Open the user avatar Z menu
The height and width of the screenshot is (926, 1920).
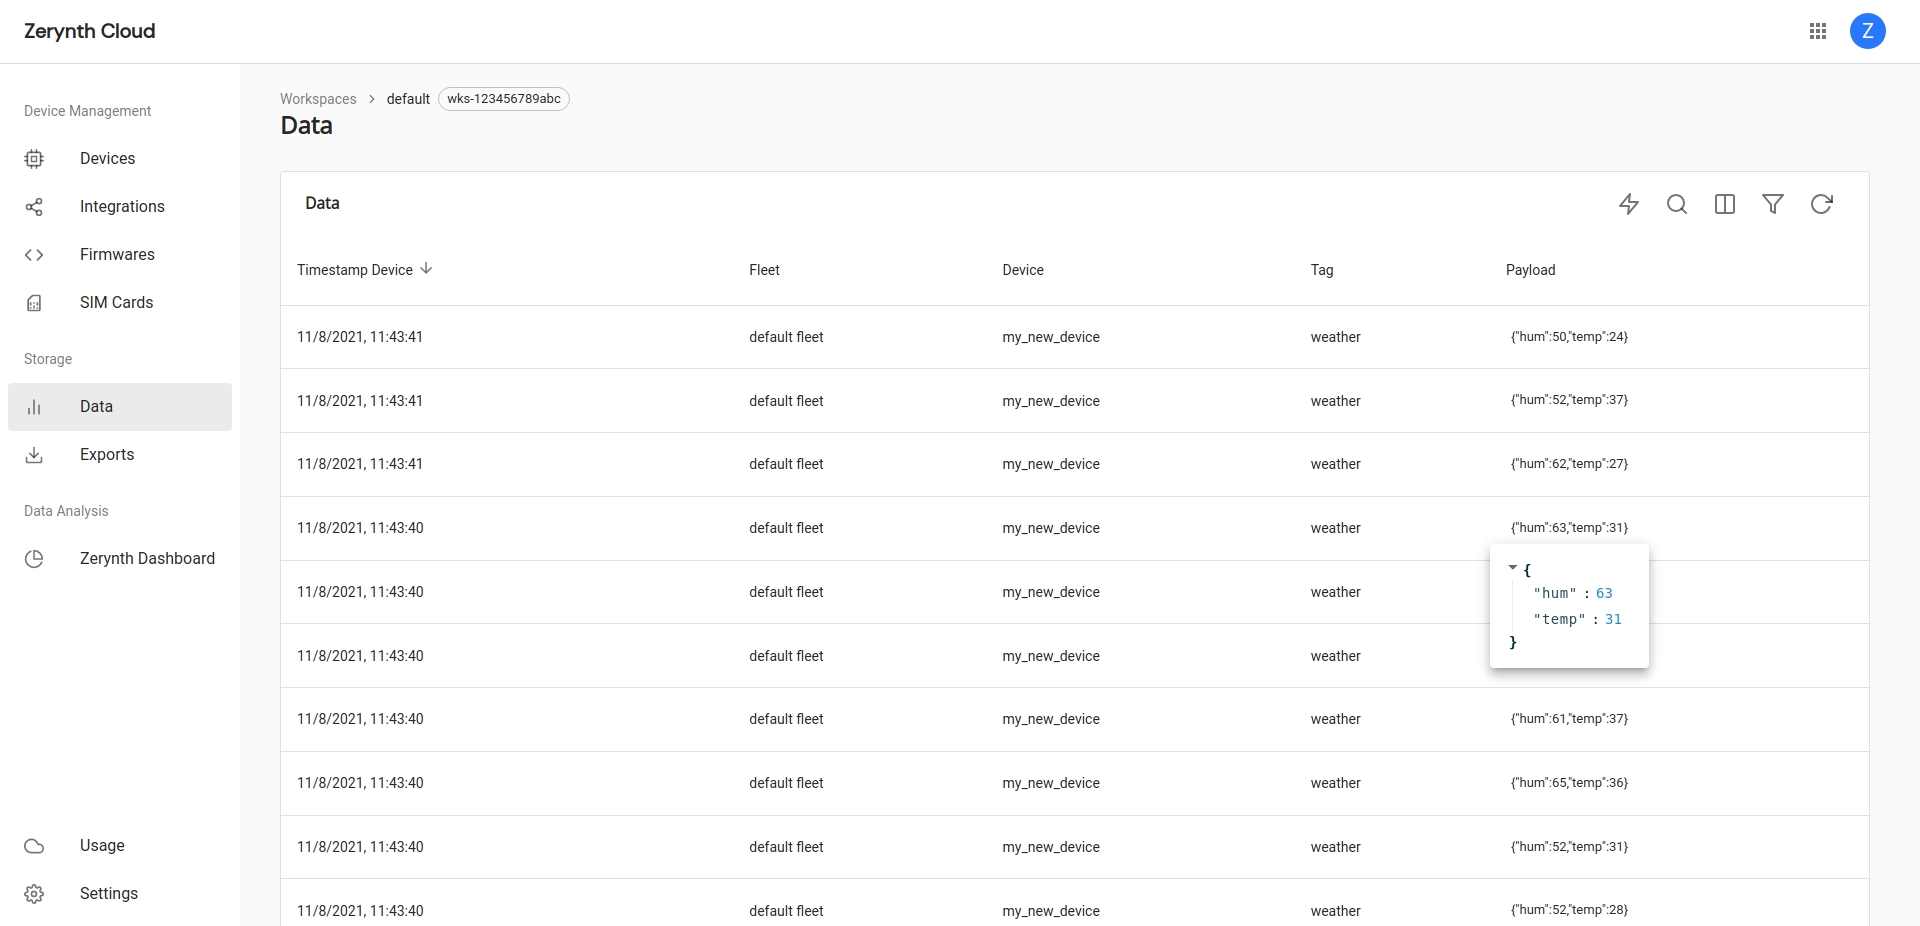(x=1867, y=31)
